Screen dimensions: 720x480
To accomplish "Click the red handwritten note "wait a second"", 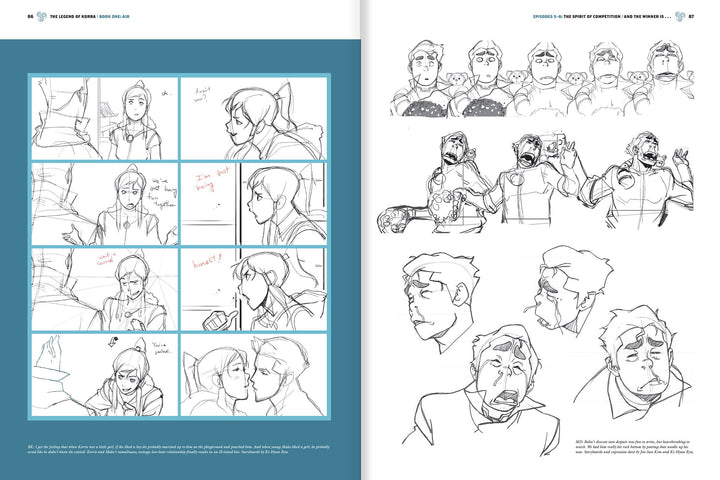I will [105, 260].
